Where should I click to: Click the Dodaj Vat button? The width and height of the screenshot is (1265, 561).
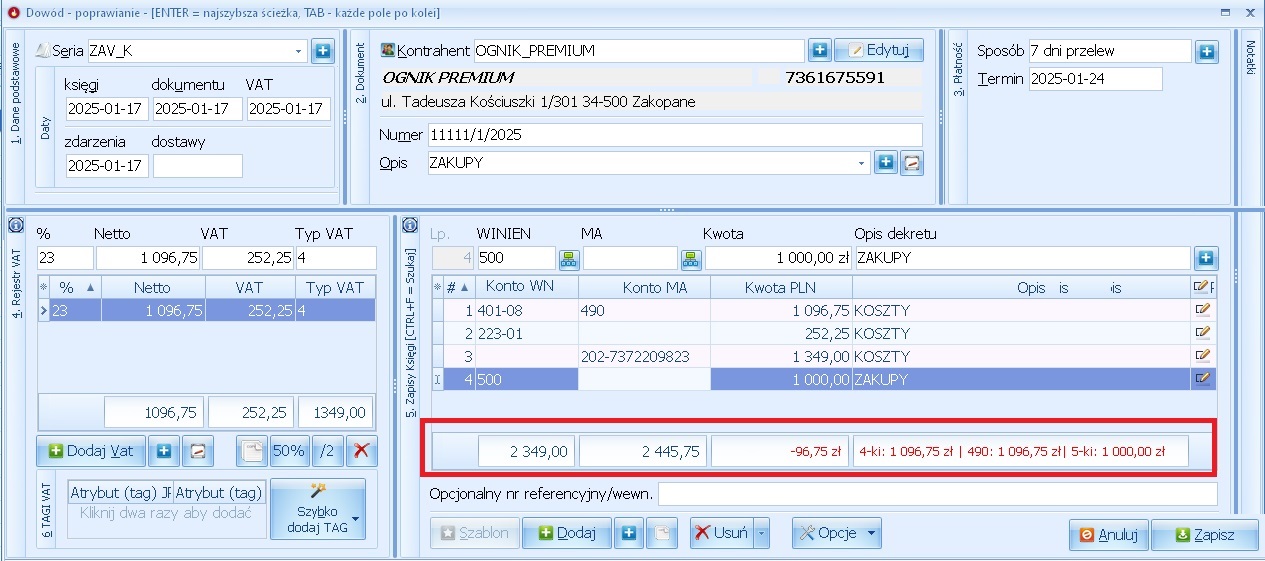[x=90, y=451]
